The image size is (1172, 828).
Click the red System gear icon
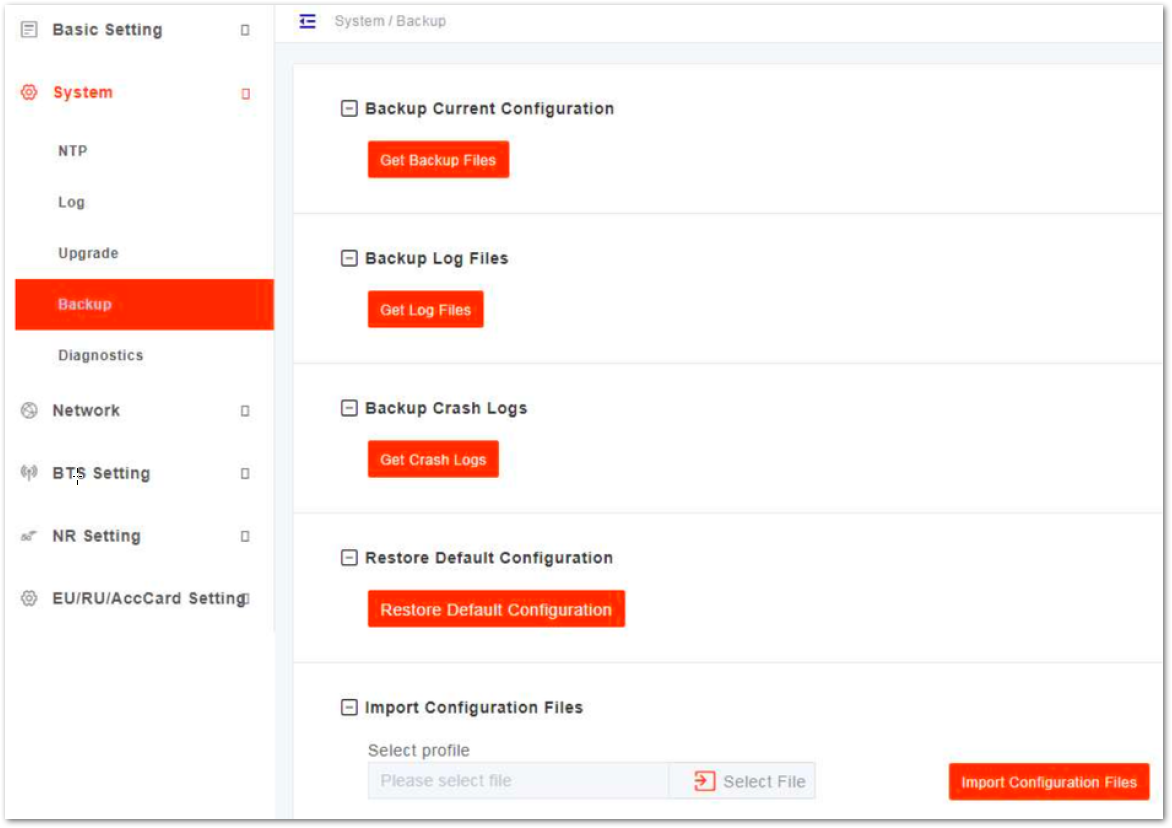29,92
